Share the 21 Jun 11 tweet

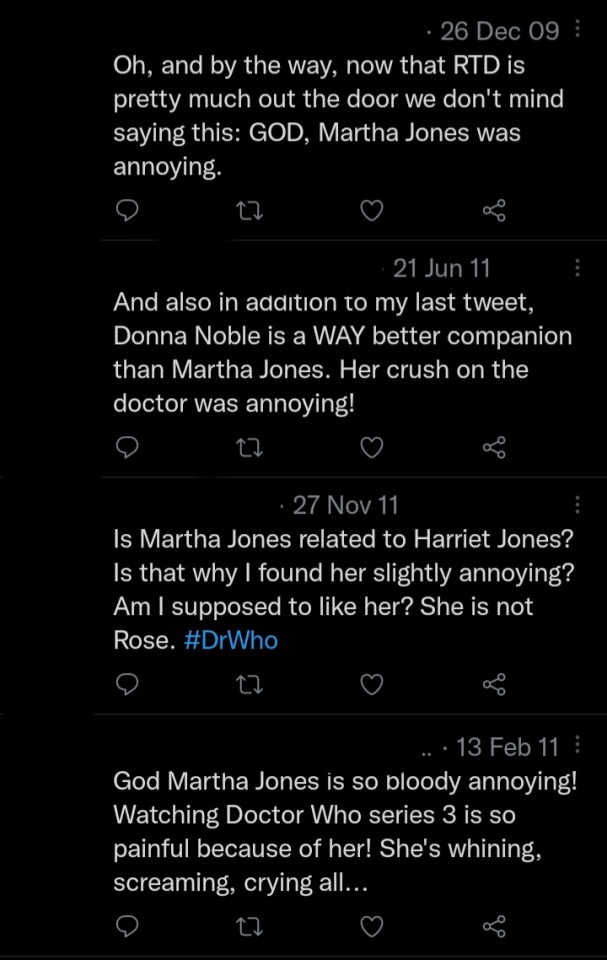(x=494, y=447)
